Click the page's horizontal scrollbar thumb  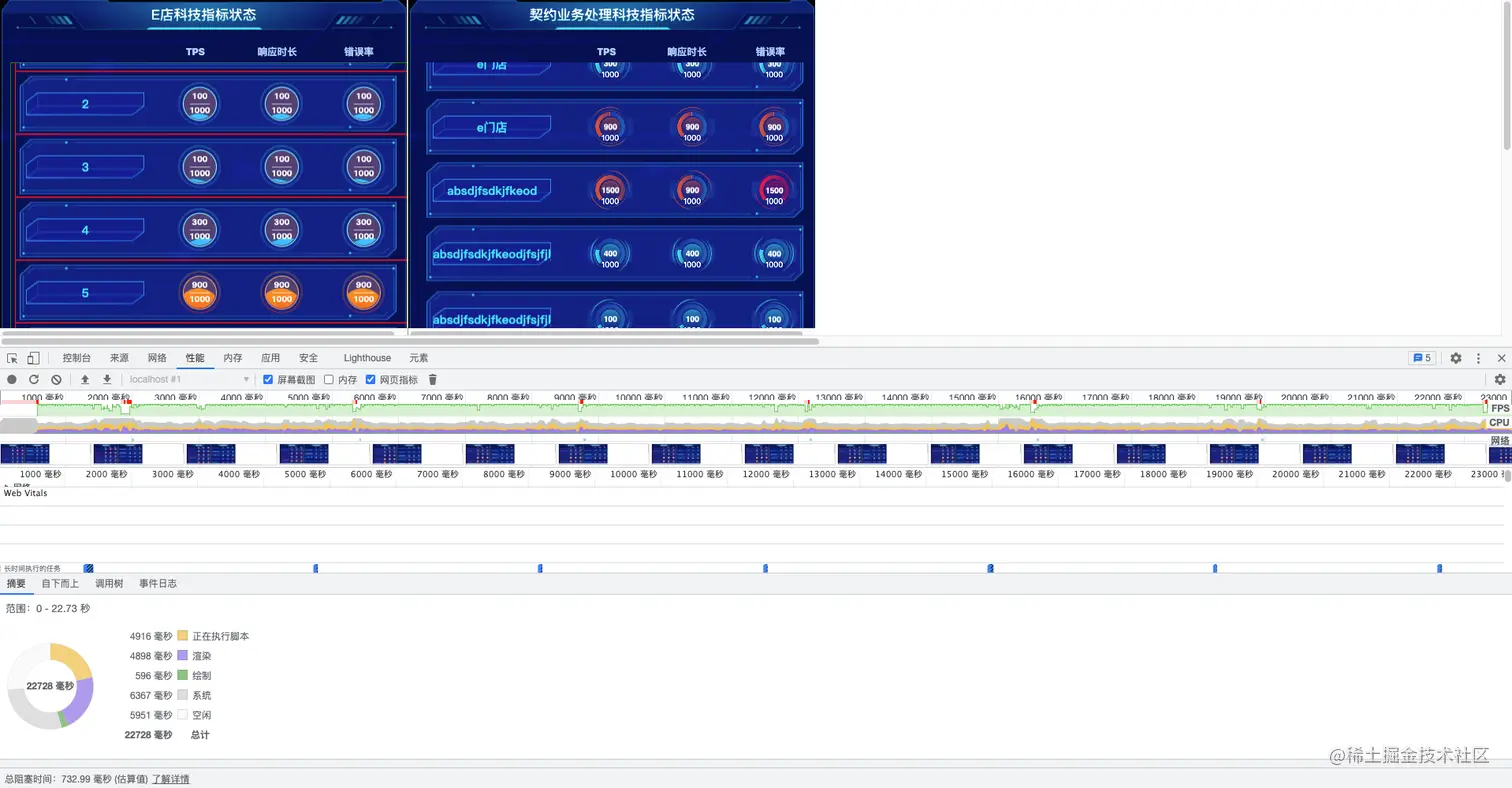point(410,341)
